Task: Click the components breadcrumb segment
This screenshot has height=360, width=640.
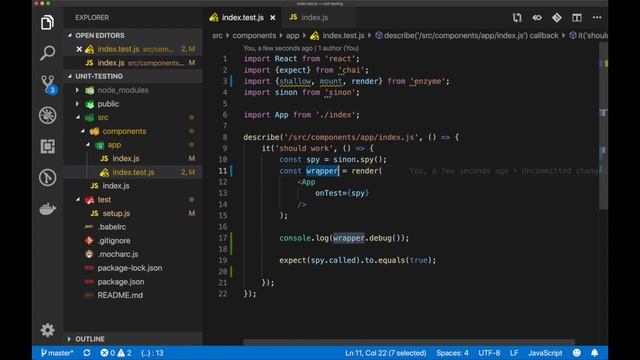Action: click(254, 36)
